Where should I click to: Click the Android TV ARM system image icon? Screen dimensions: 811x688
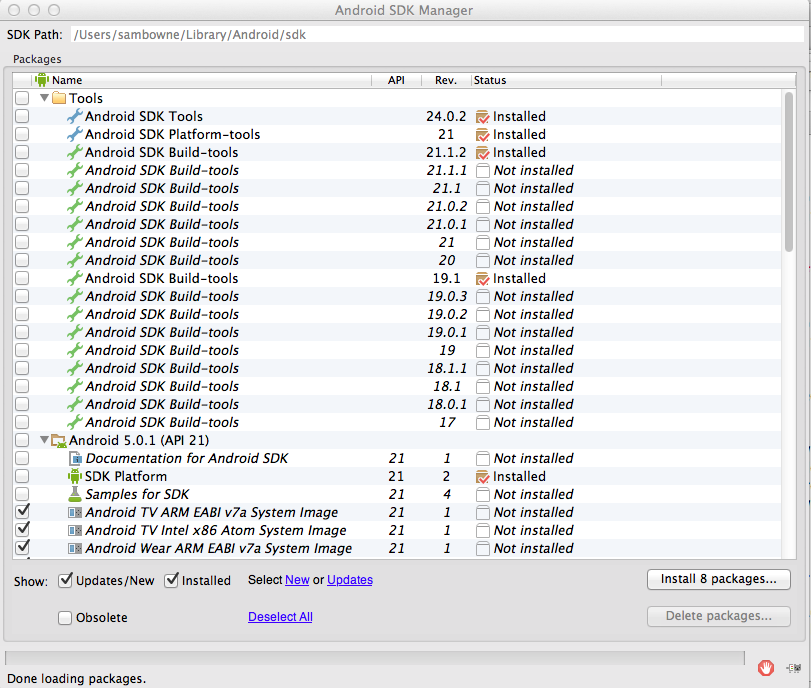click(74, 513)
